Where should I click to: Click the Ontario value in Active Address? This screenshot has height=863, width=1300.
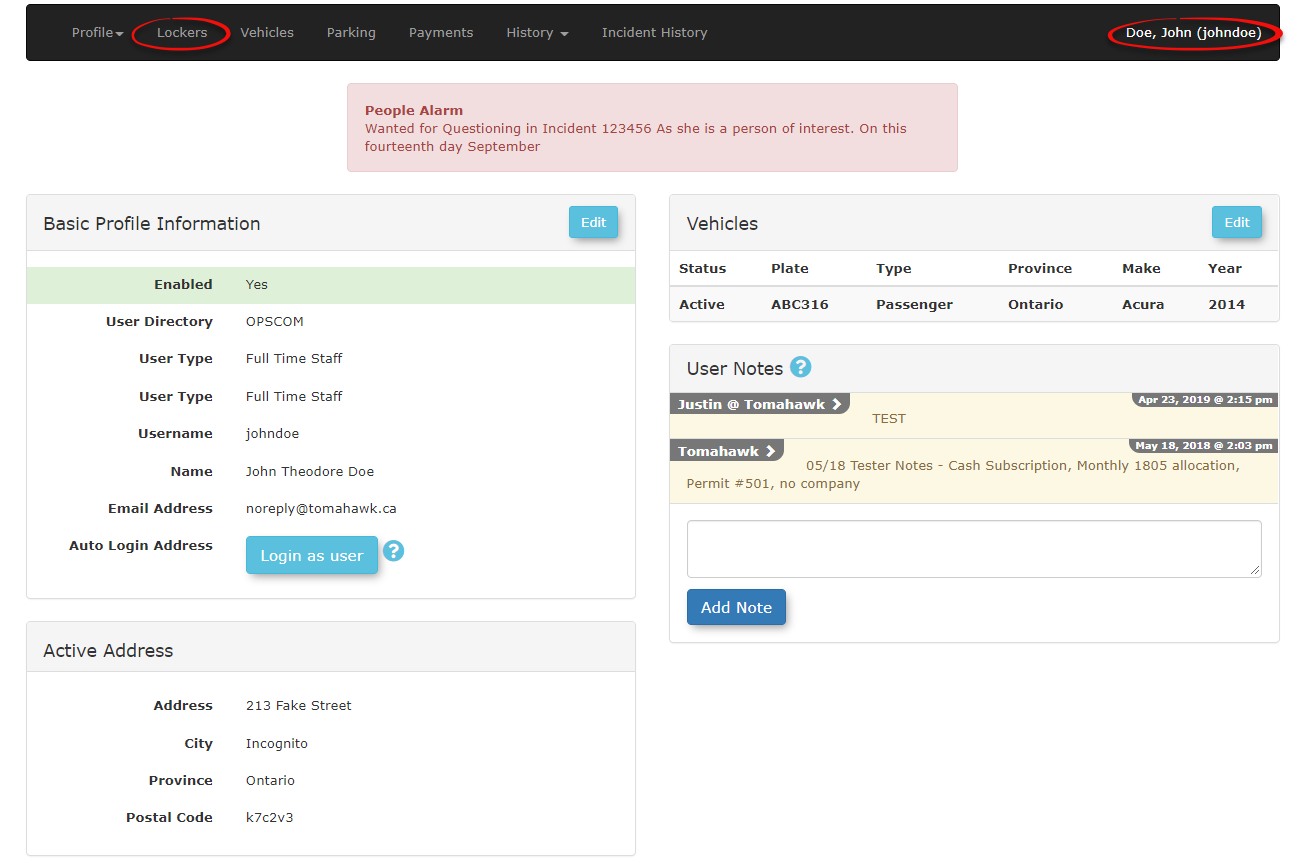(270, 780)
